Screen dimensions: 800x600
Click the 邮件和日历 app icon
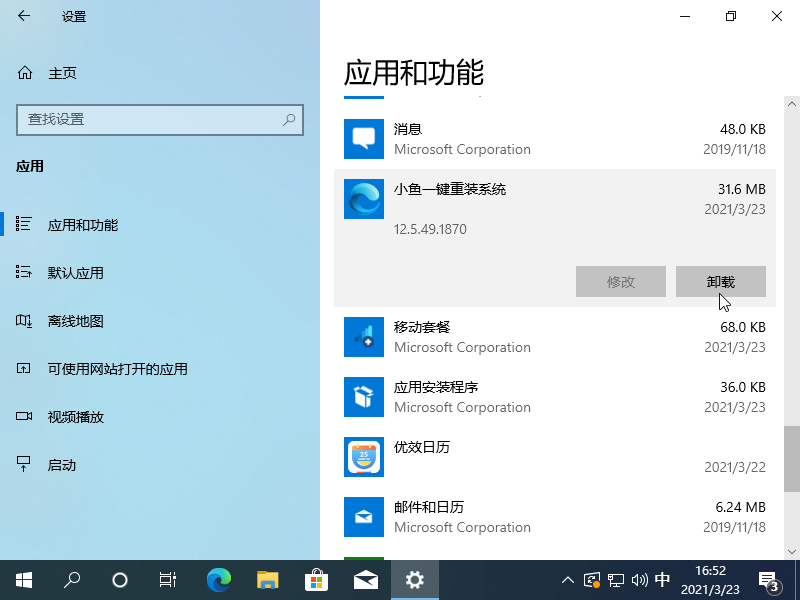point(364,517)
